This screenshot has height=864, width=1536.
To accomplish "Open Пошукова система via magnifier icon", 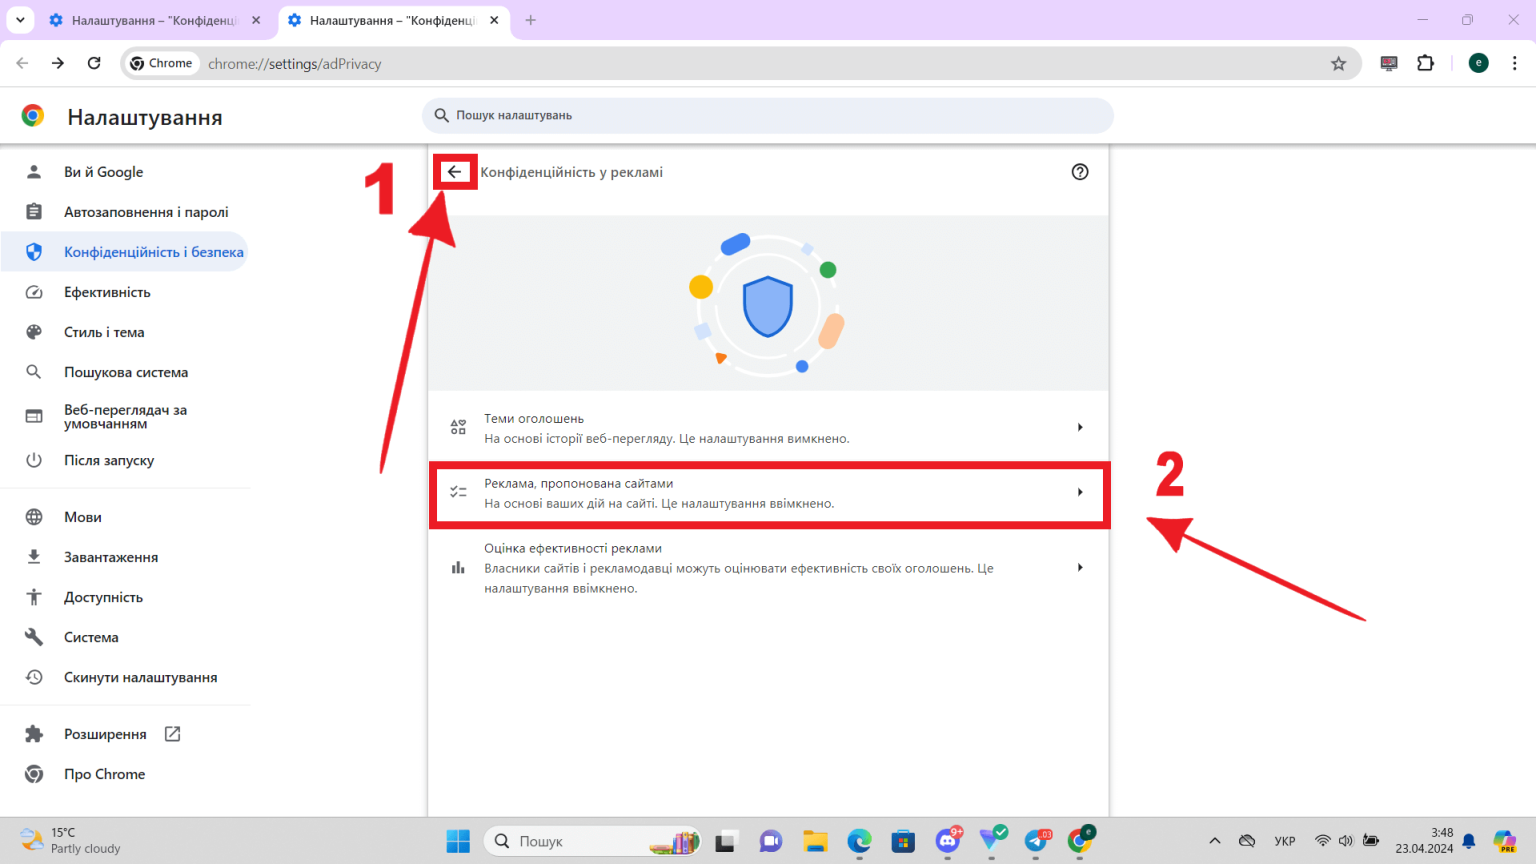I will coord(34,371).
